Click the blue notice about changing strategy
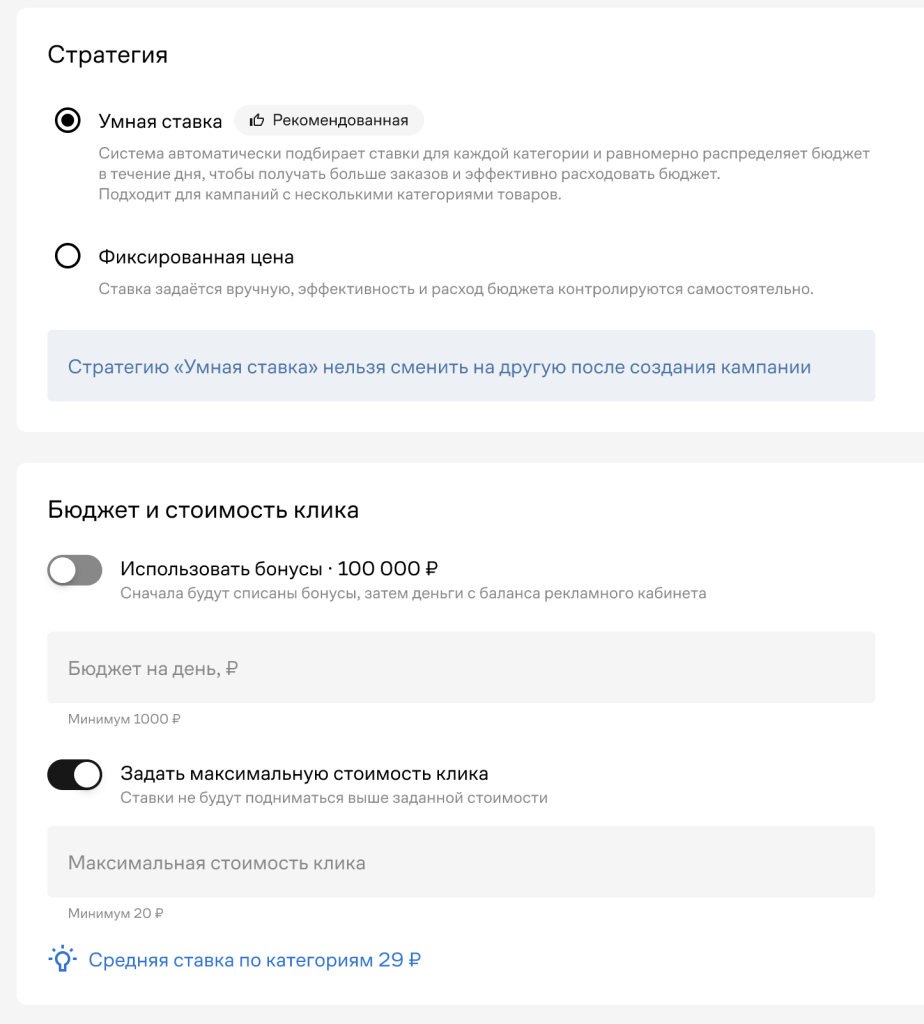The height and width of the screenshot is (1024, 924). (461, 366)
